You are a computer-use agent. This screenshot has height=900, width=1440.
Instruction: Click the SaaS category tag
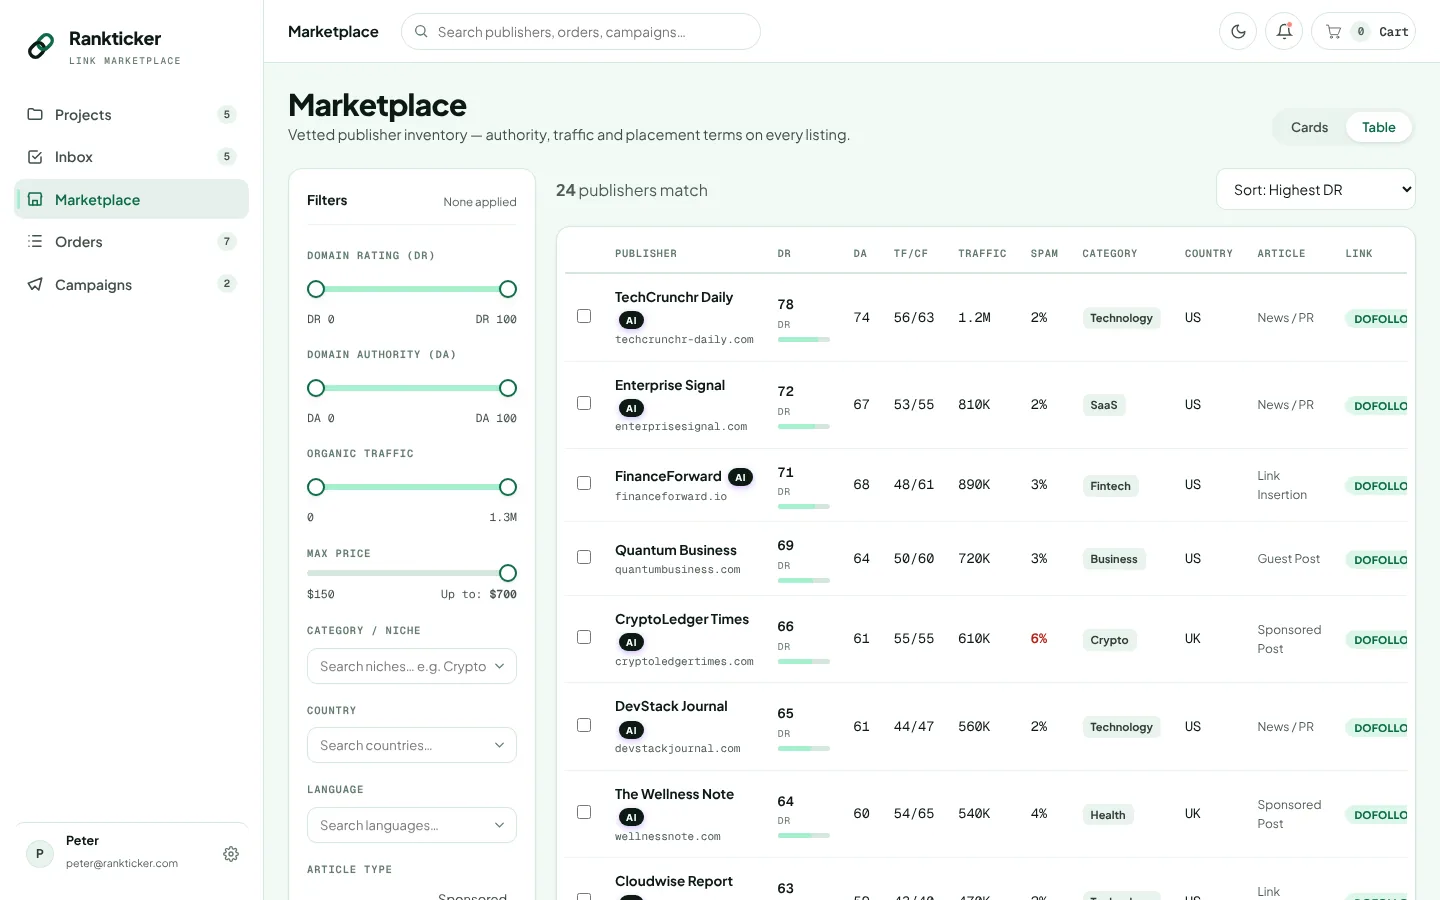pos(1104,405)
